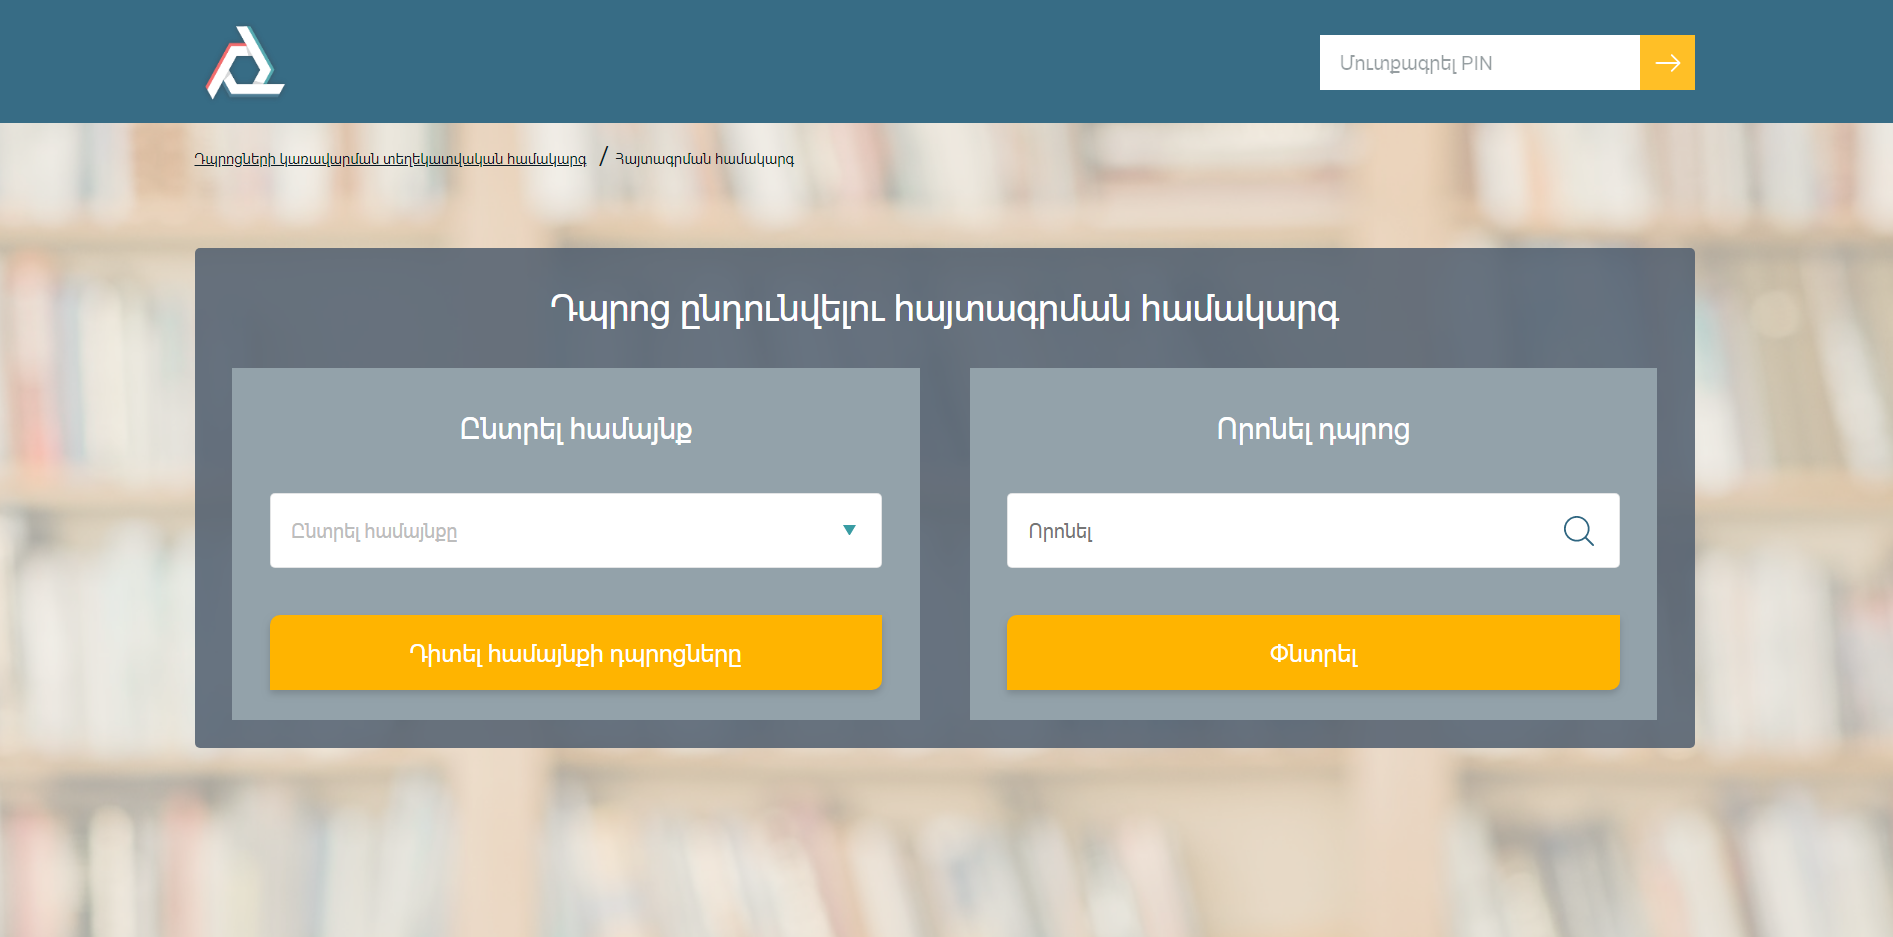1893x937 pixels.
Task: Click the dropdown arrow for community selection
Action: [849, 530]
